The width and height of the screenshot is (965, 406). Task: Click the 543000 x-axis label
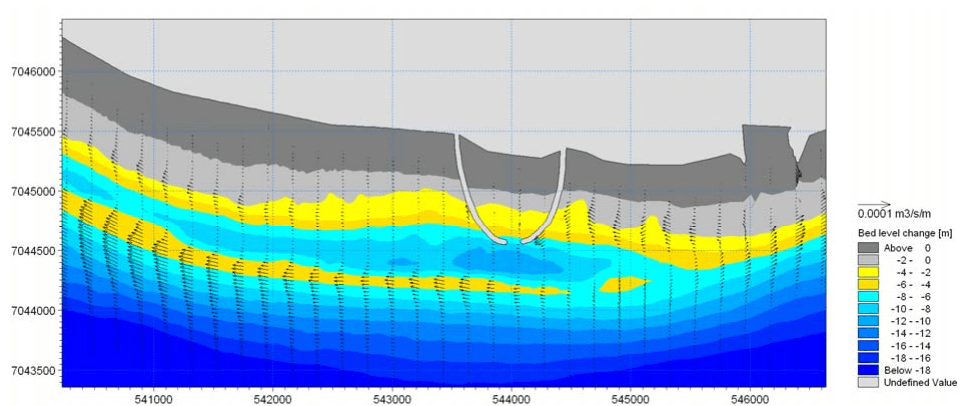[x=392, y=398]
